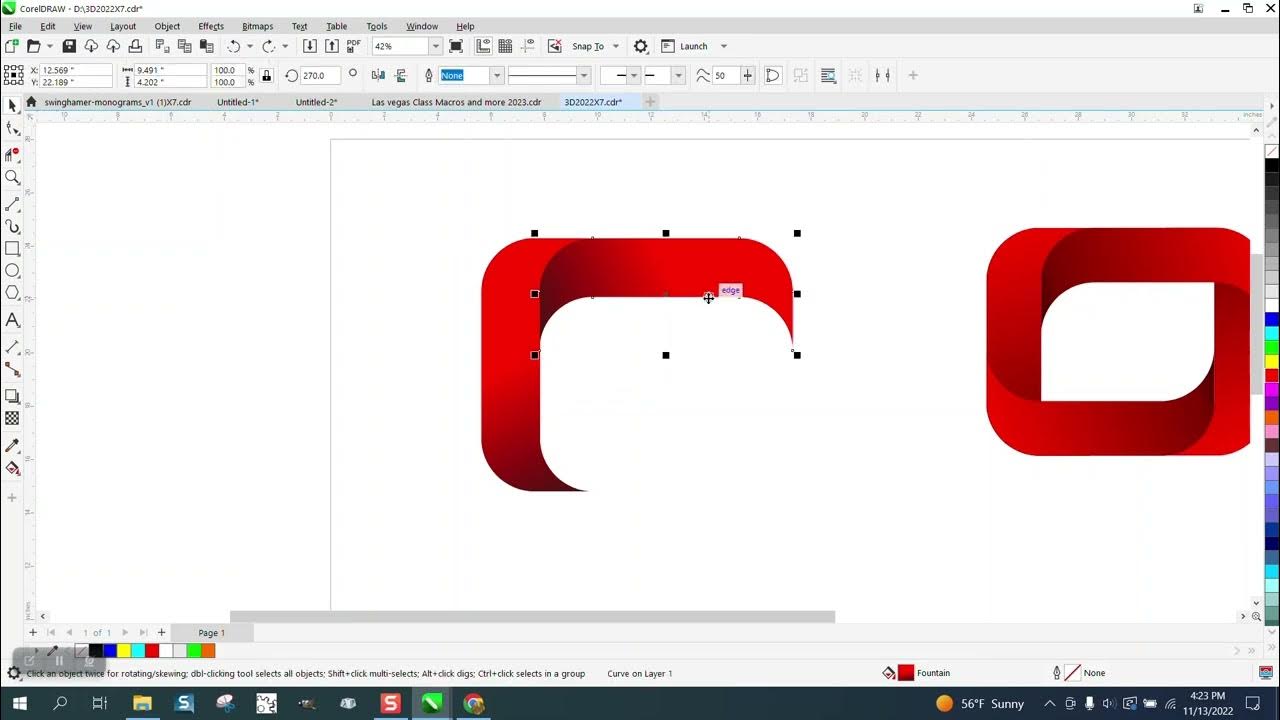
Task: Click the Import icon
Action: 310,46
